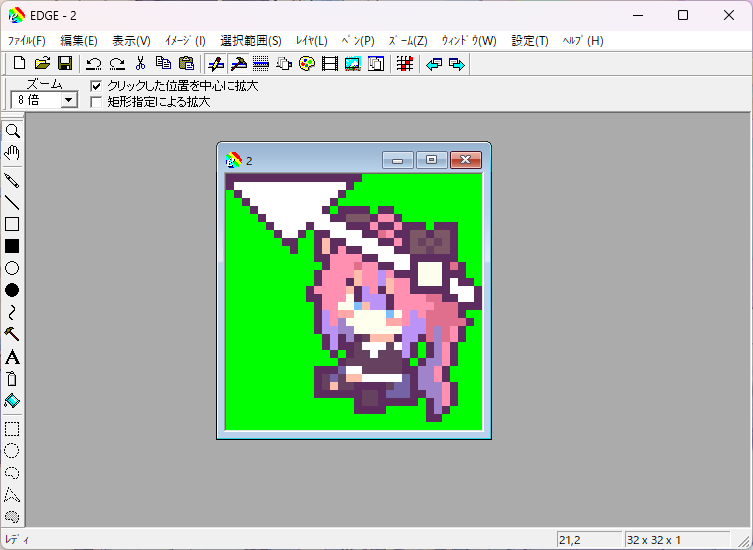This screenshot has width=753, height=550.
Task: Click the EDGE app icon in title bar
Action: (16, 15)
